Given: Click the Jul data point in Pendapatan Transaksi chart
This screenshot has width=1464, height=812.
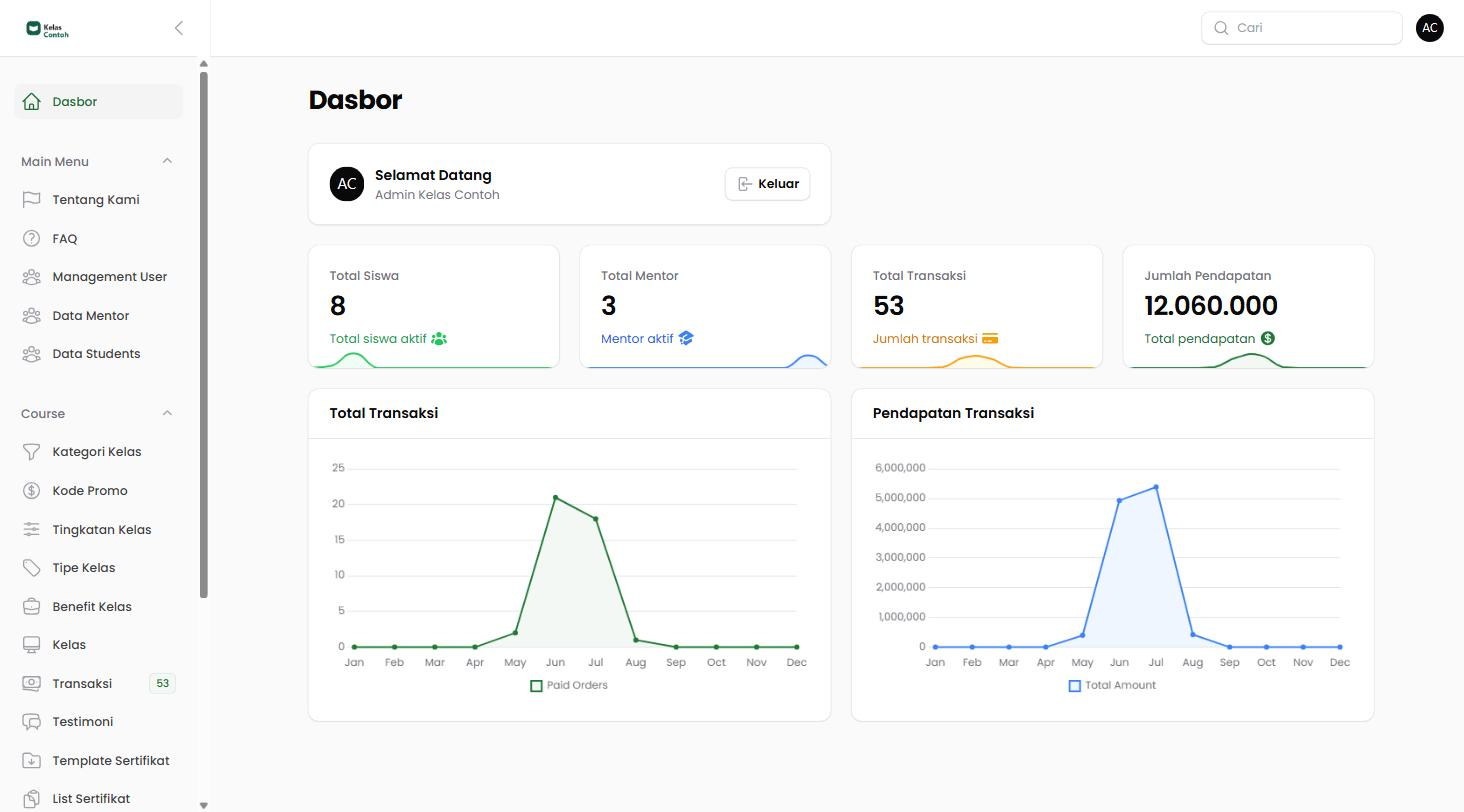Looking at the screenshot, I should (1156, 487).
